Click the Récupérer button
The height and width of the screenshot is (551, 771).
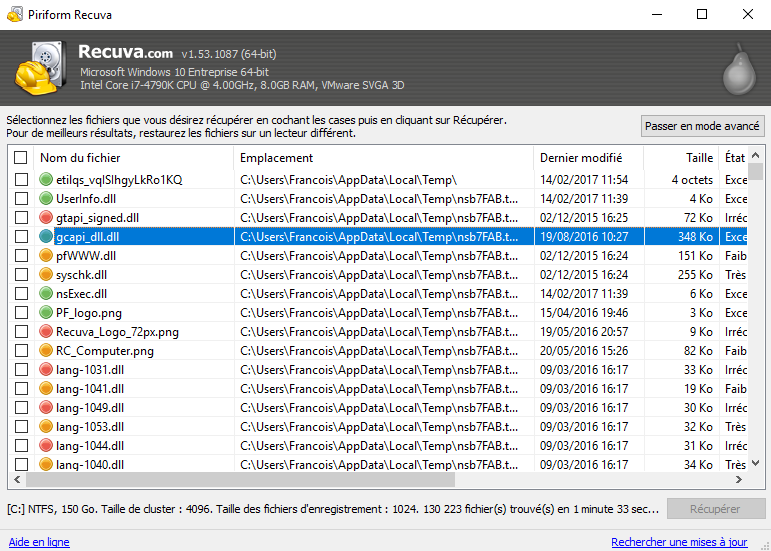pyautogui.click(x=715, y=509)
